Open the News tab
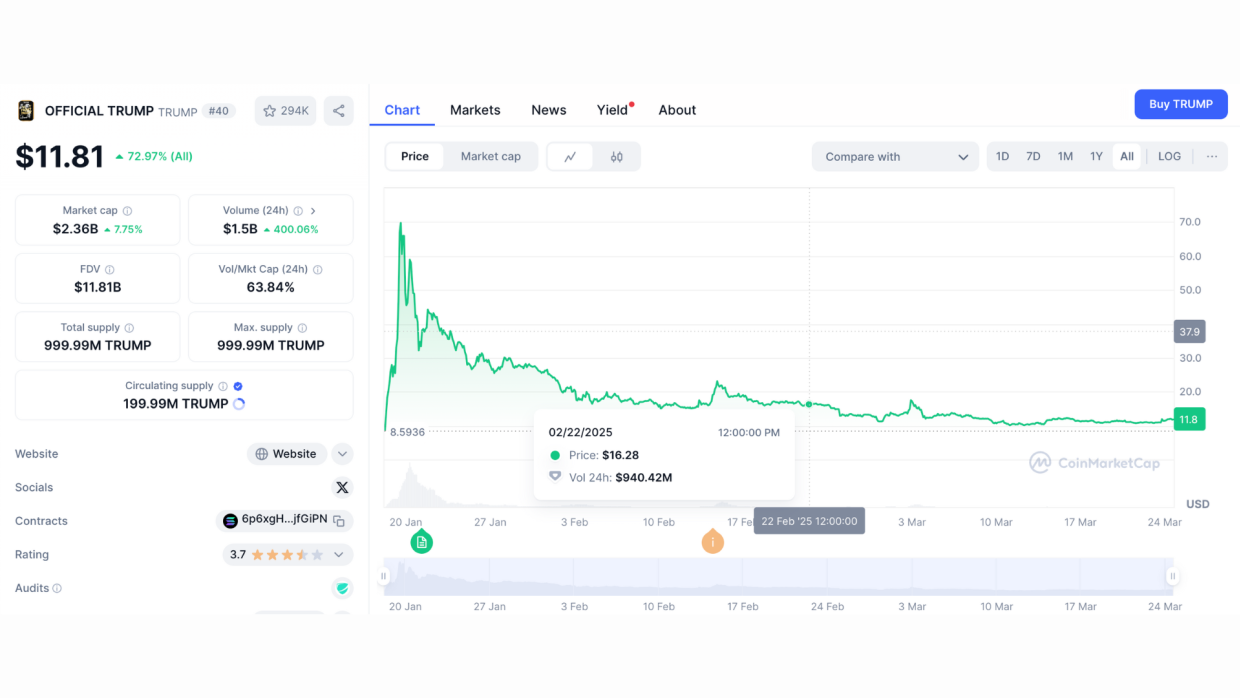This screenshot has height=698, width=1240. click(549, 110)
